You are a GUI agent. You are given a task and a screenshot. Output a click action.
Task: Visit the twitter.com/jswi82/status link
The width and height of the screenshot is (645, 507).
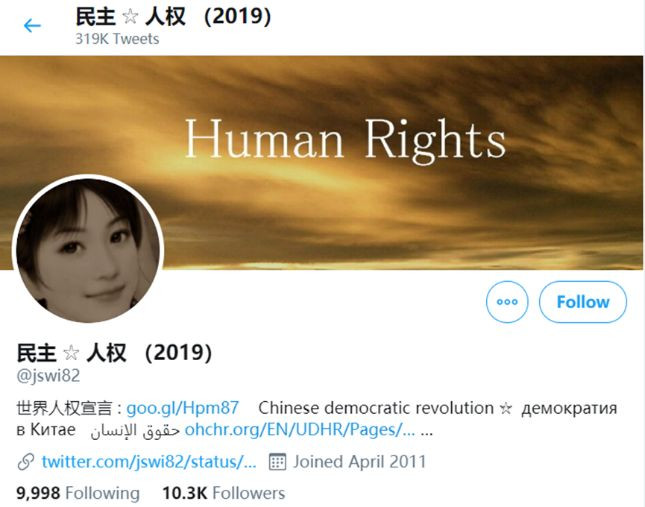[x=149, y=461]
